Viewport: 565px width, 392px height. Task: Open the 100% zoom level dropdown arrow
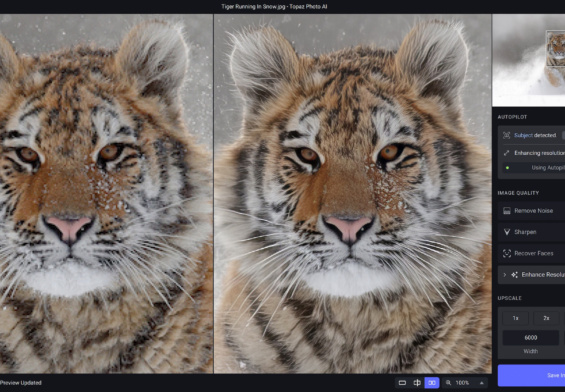click(481, 383)
